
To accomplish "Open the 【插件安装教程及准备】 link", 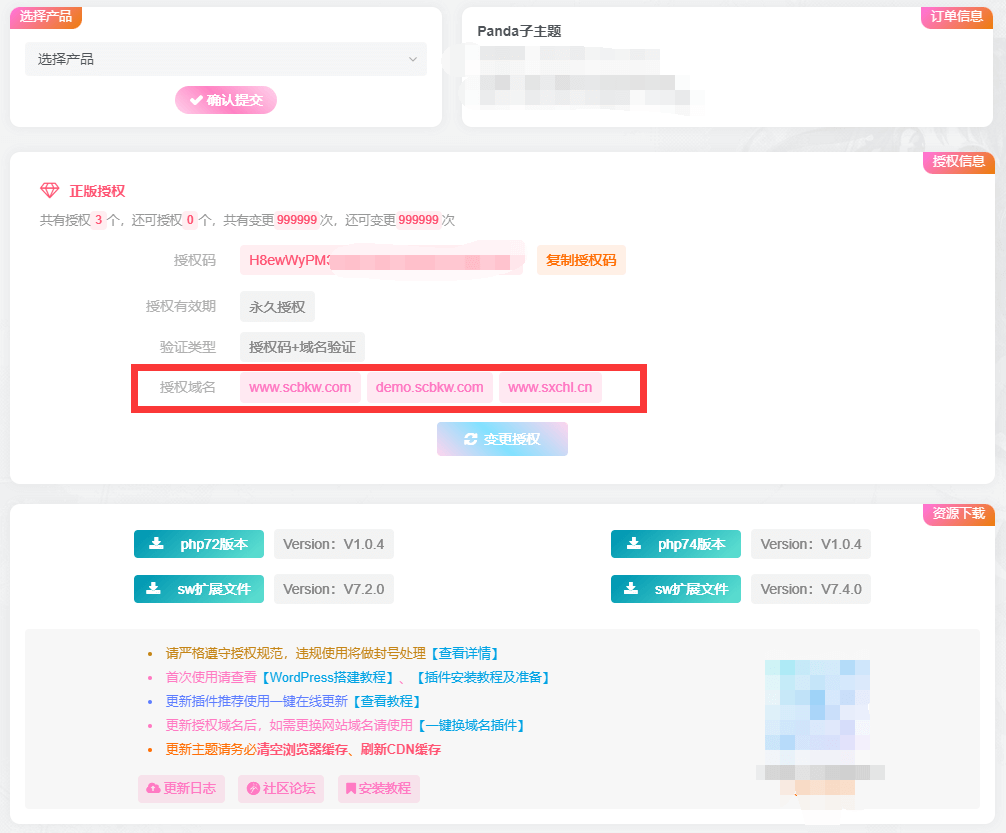I will point(481,677).
